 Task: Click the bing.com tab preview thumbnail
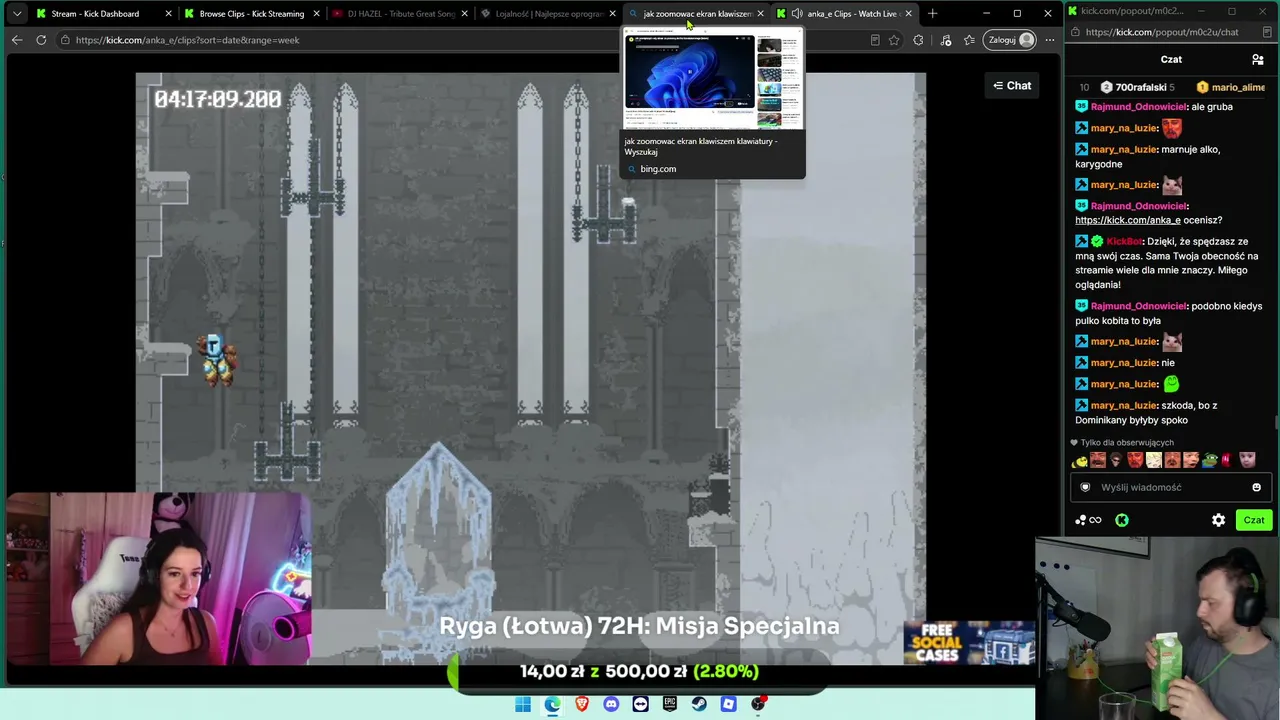(x=712, y=80)
